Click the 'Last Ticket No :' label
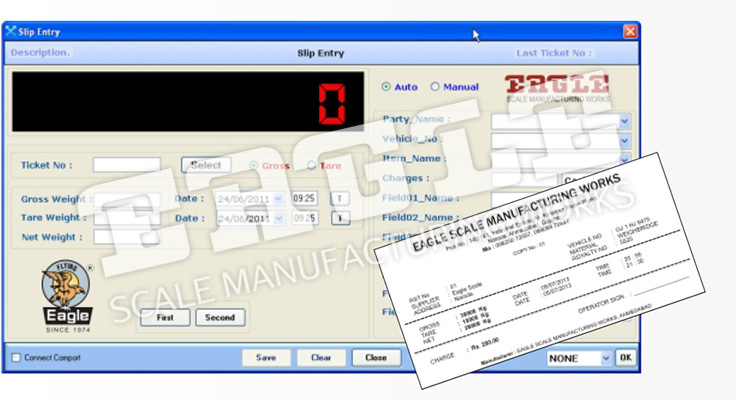This screenshot has height=400, width=736. click(554, 53)
